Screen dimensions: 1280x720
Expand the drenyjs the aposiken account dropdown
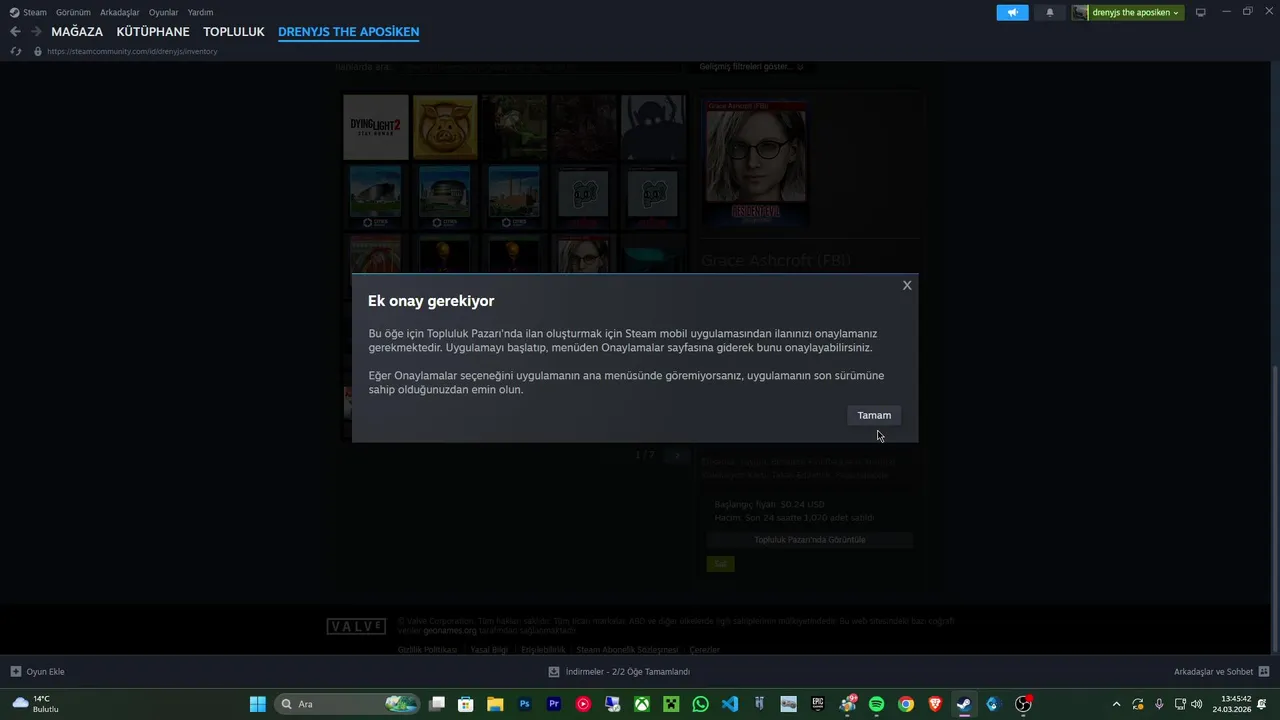pos(1127,12)
